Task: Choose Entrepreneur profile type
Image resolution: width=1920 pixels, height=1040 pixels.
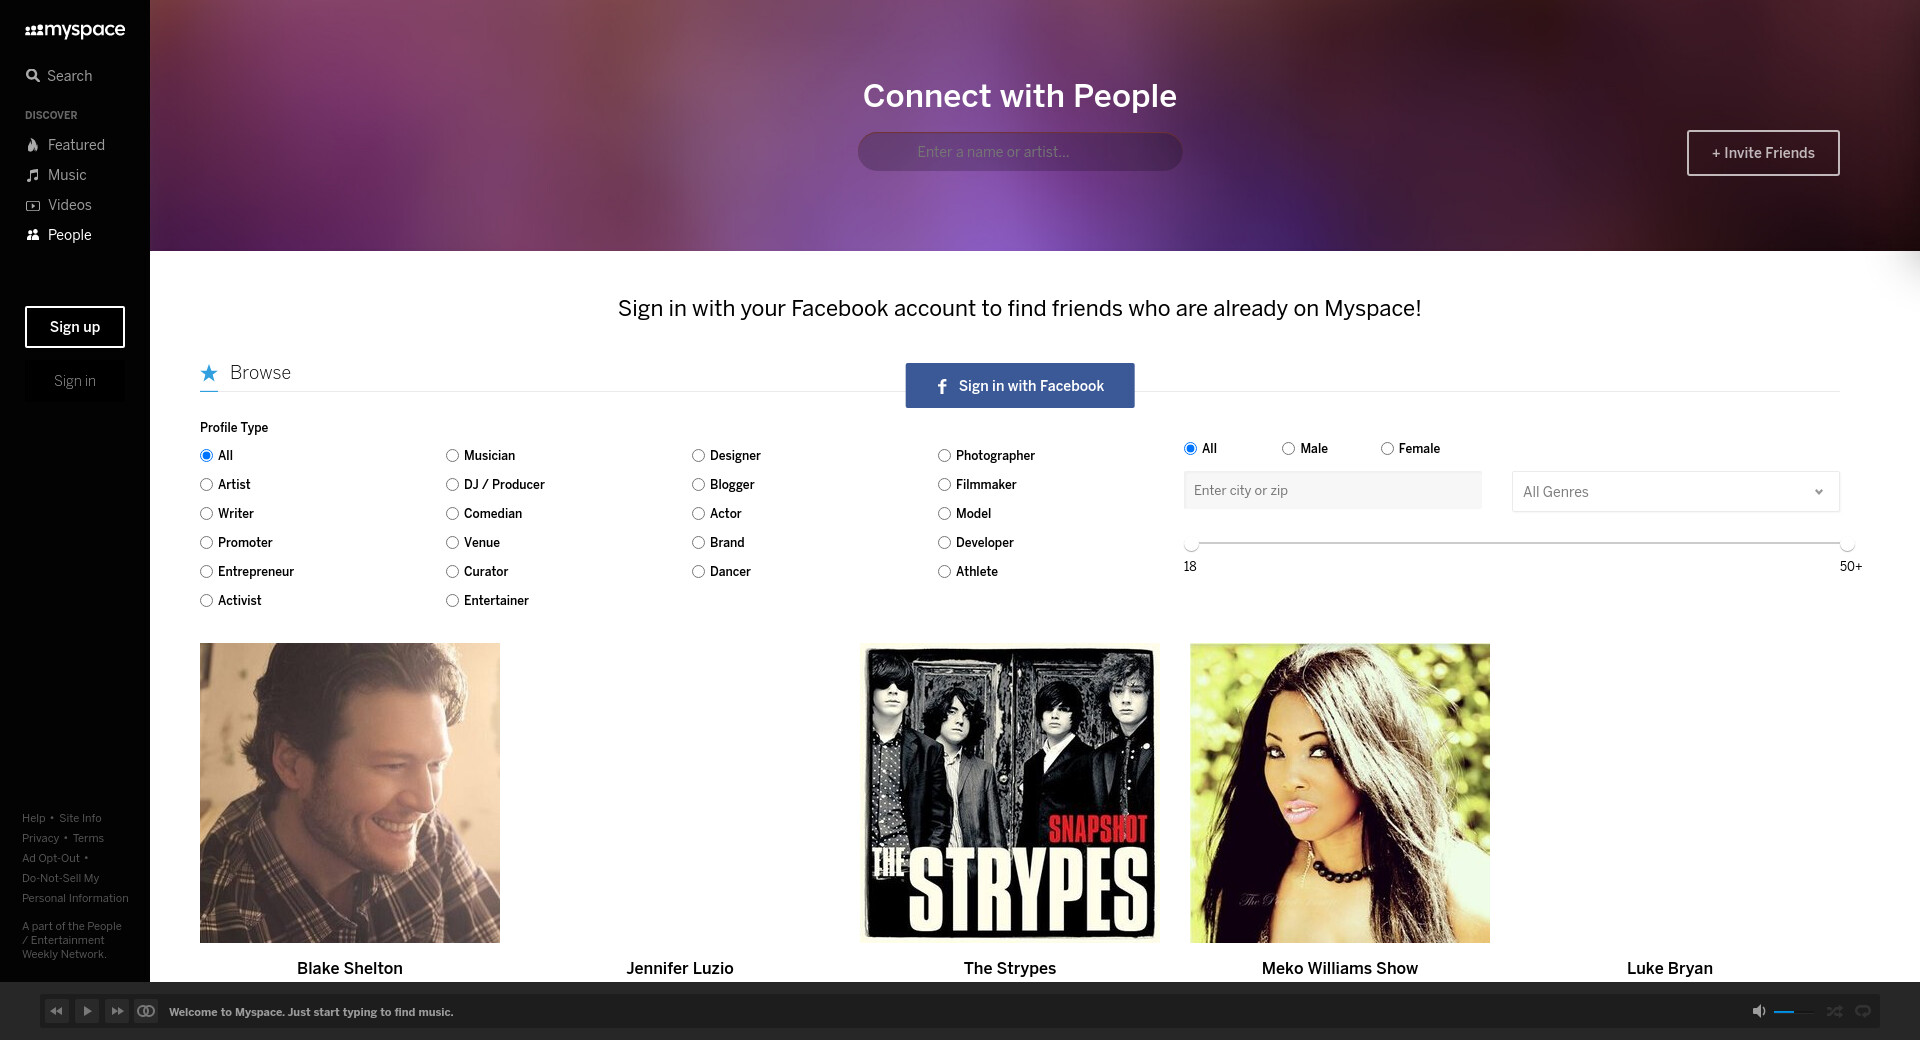Action: pos(206,572)
